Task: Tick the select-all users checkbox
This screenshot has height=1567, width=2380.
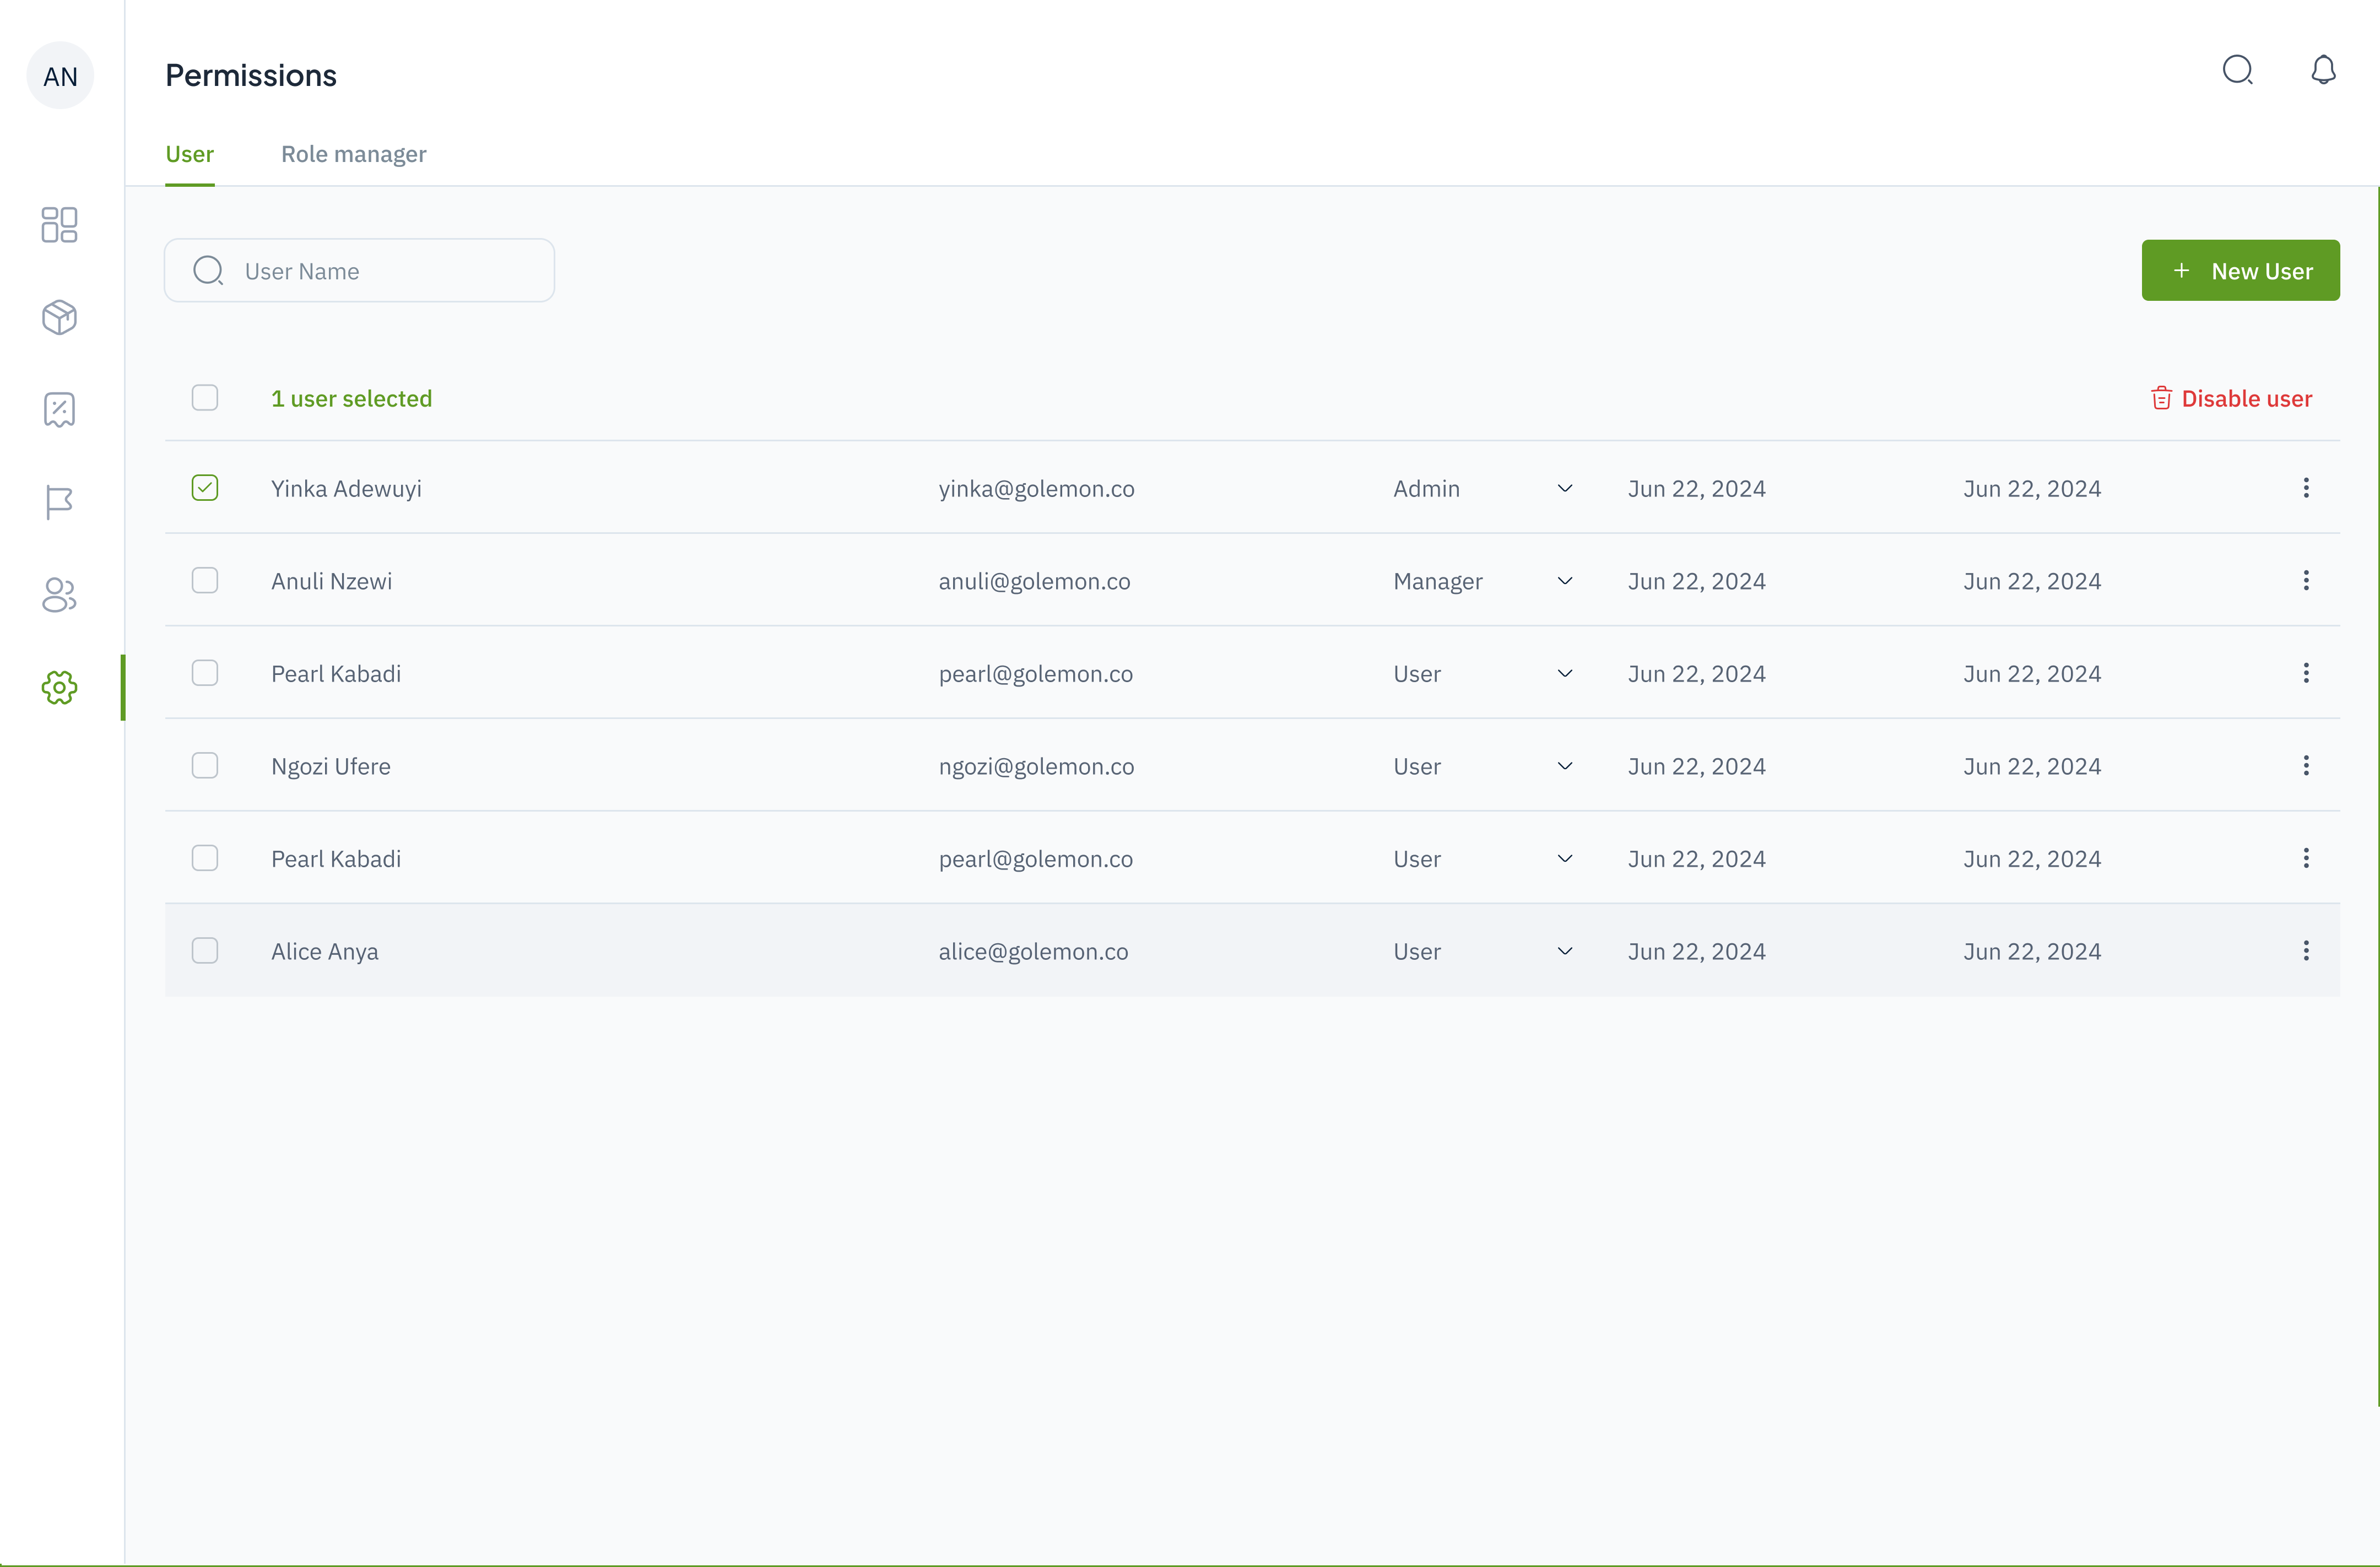Action: [x=205, y=398]
